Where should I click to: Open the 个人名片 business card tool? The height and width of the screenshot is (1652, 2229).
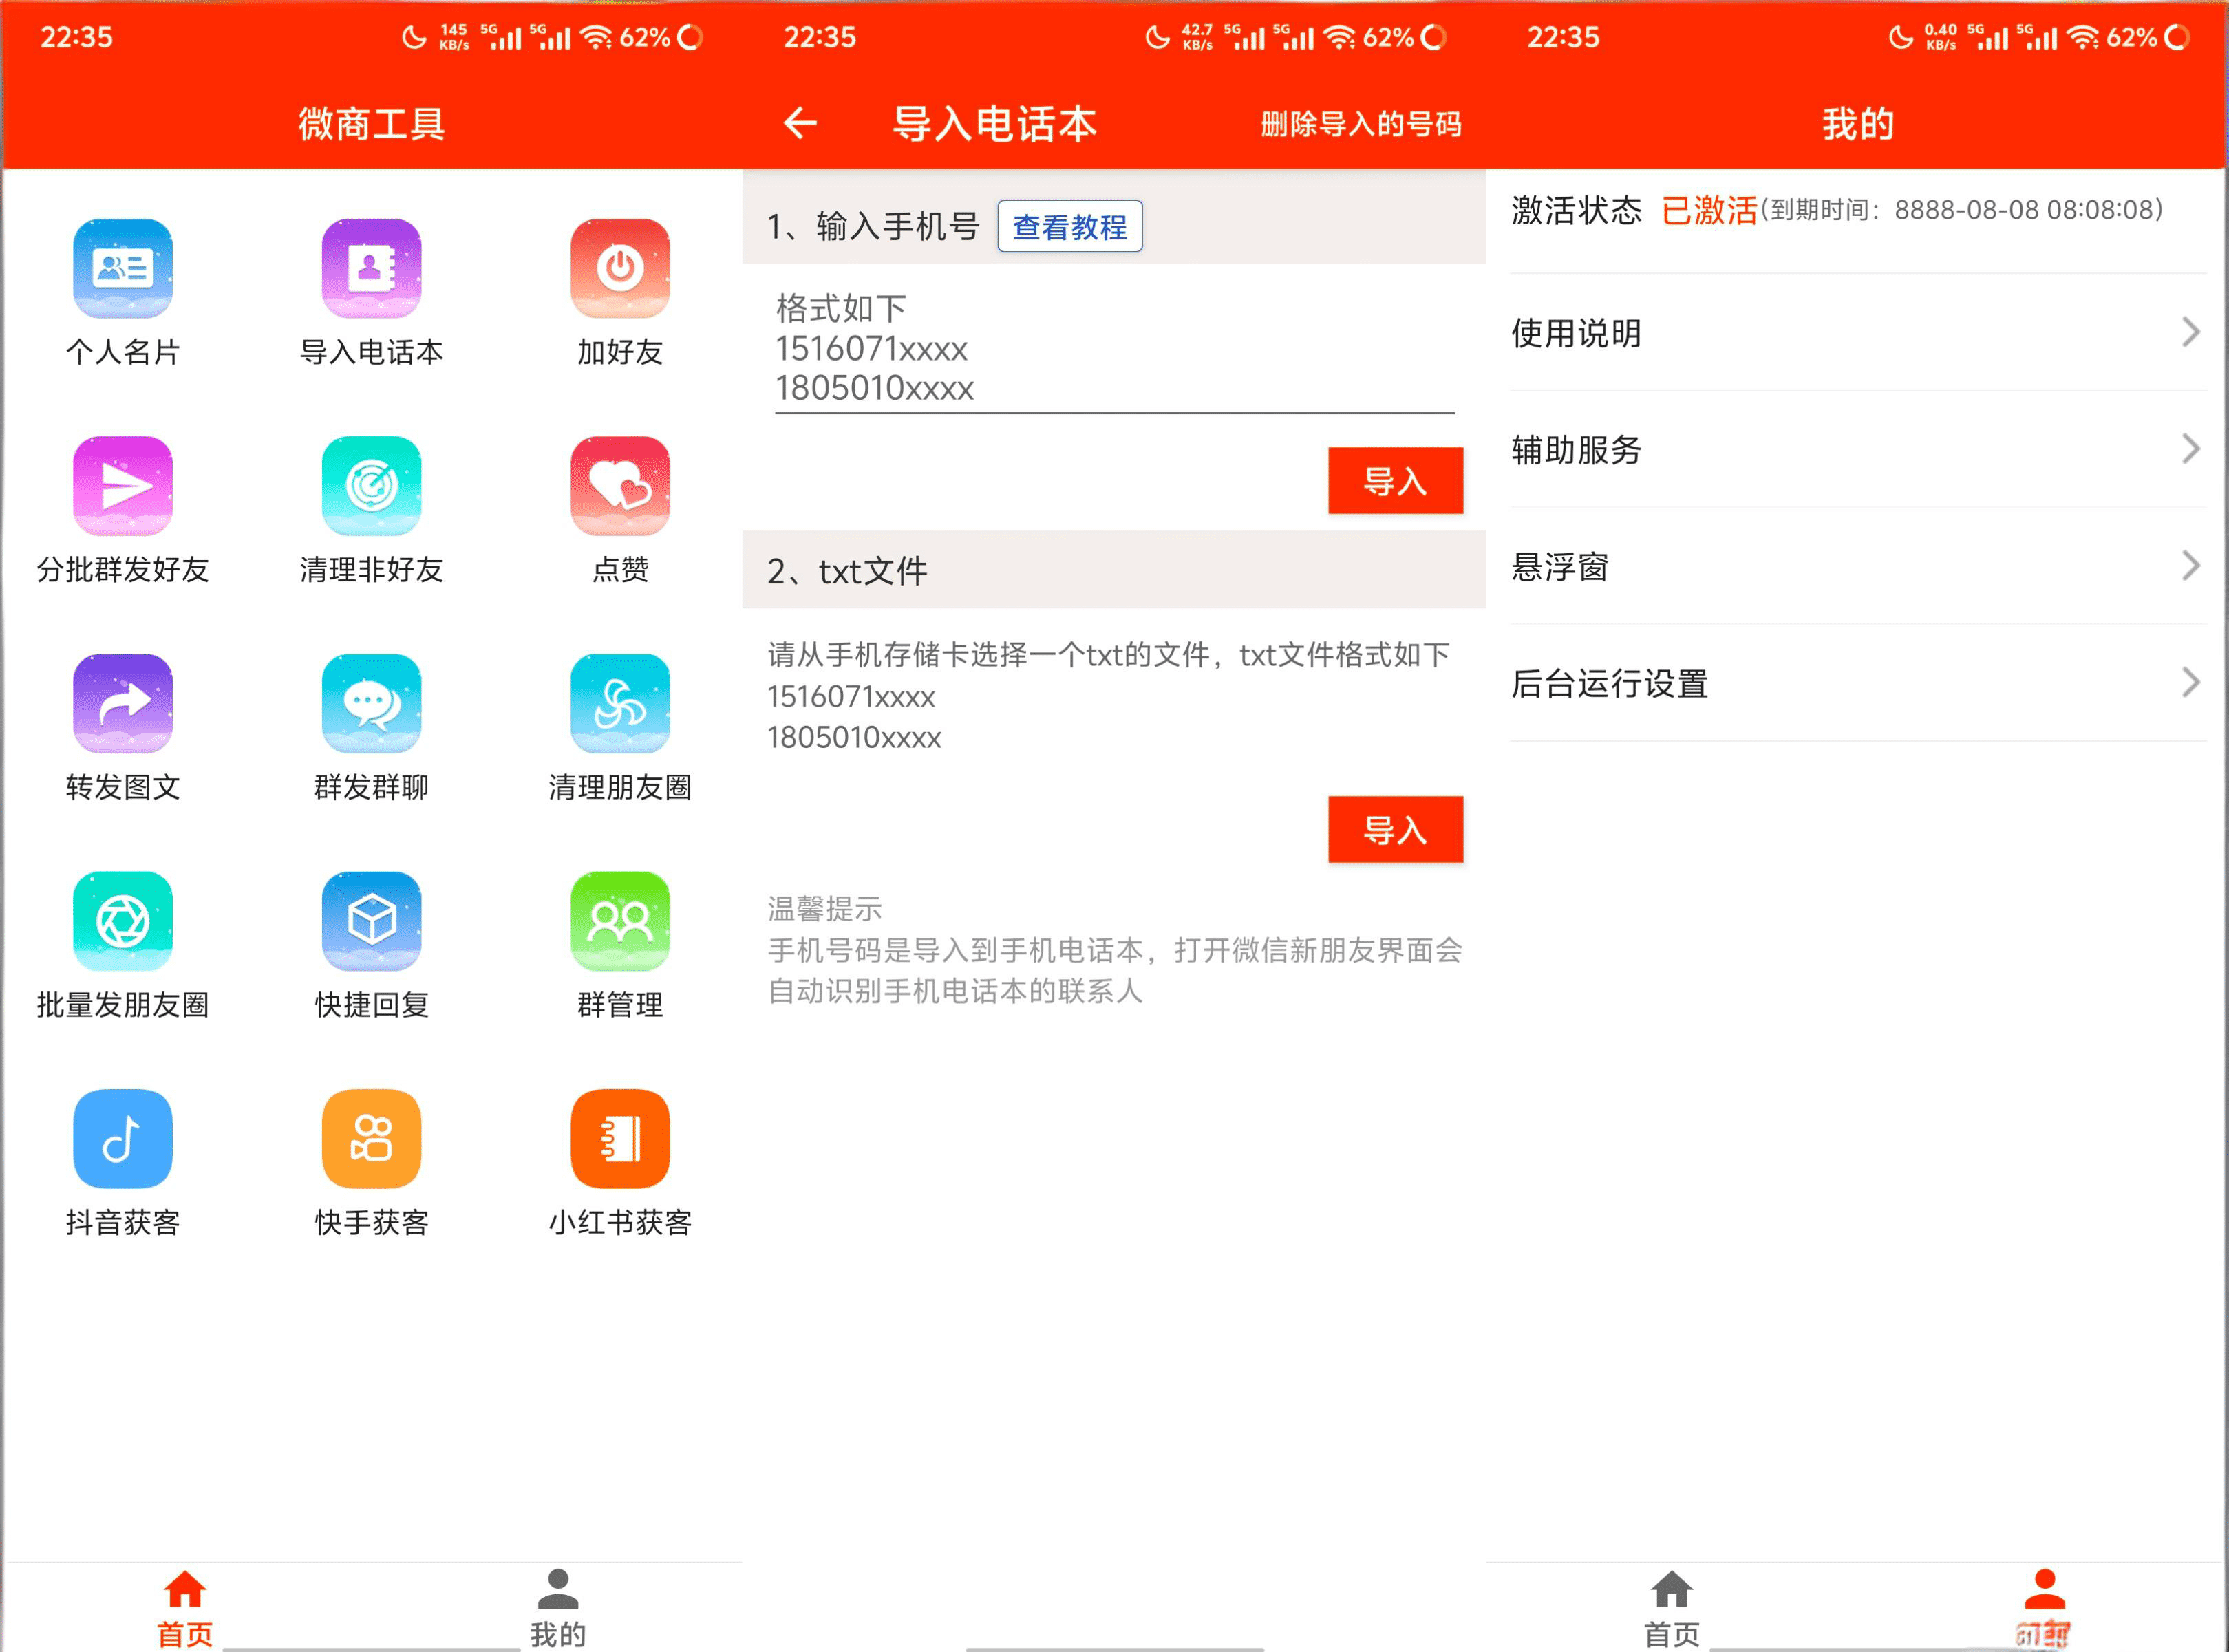(x=122, y=268)
